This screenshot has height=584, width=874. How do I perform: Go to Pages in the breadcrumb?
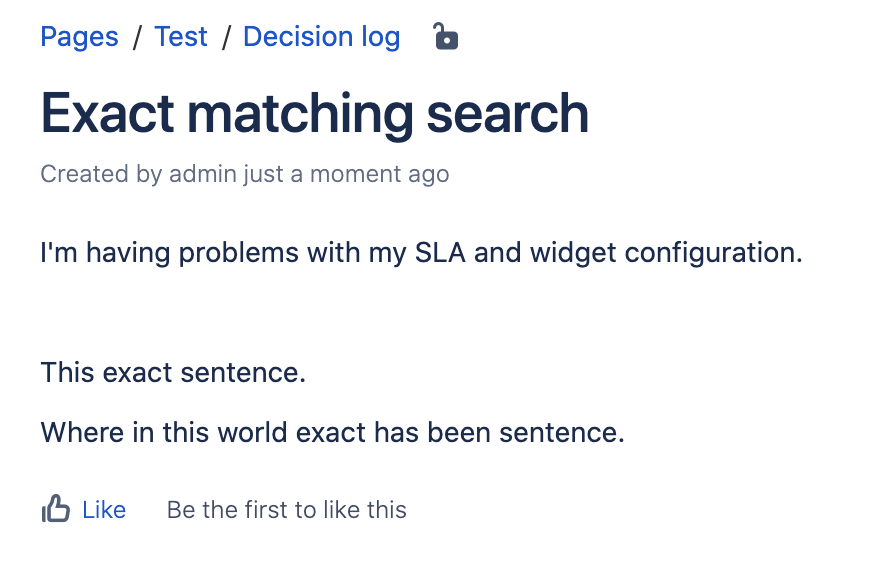(79, 37)
